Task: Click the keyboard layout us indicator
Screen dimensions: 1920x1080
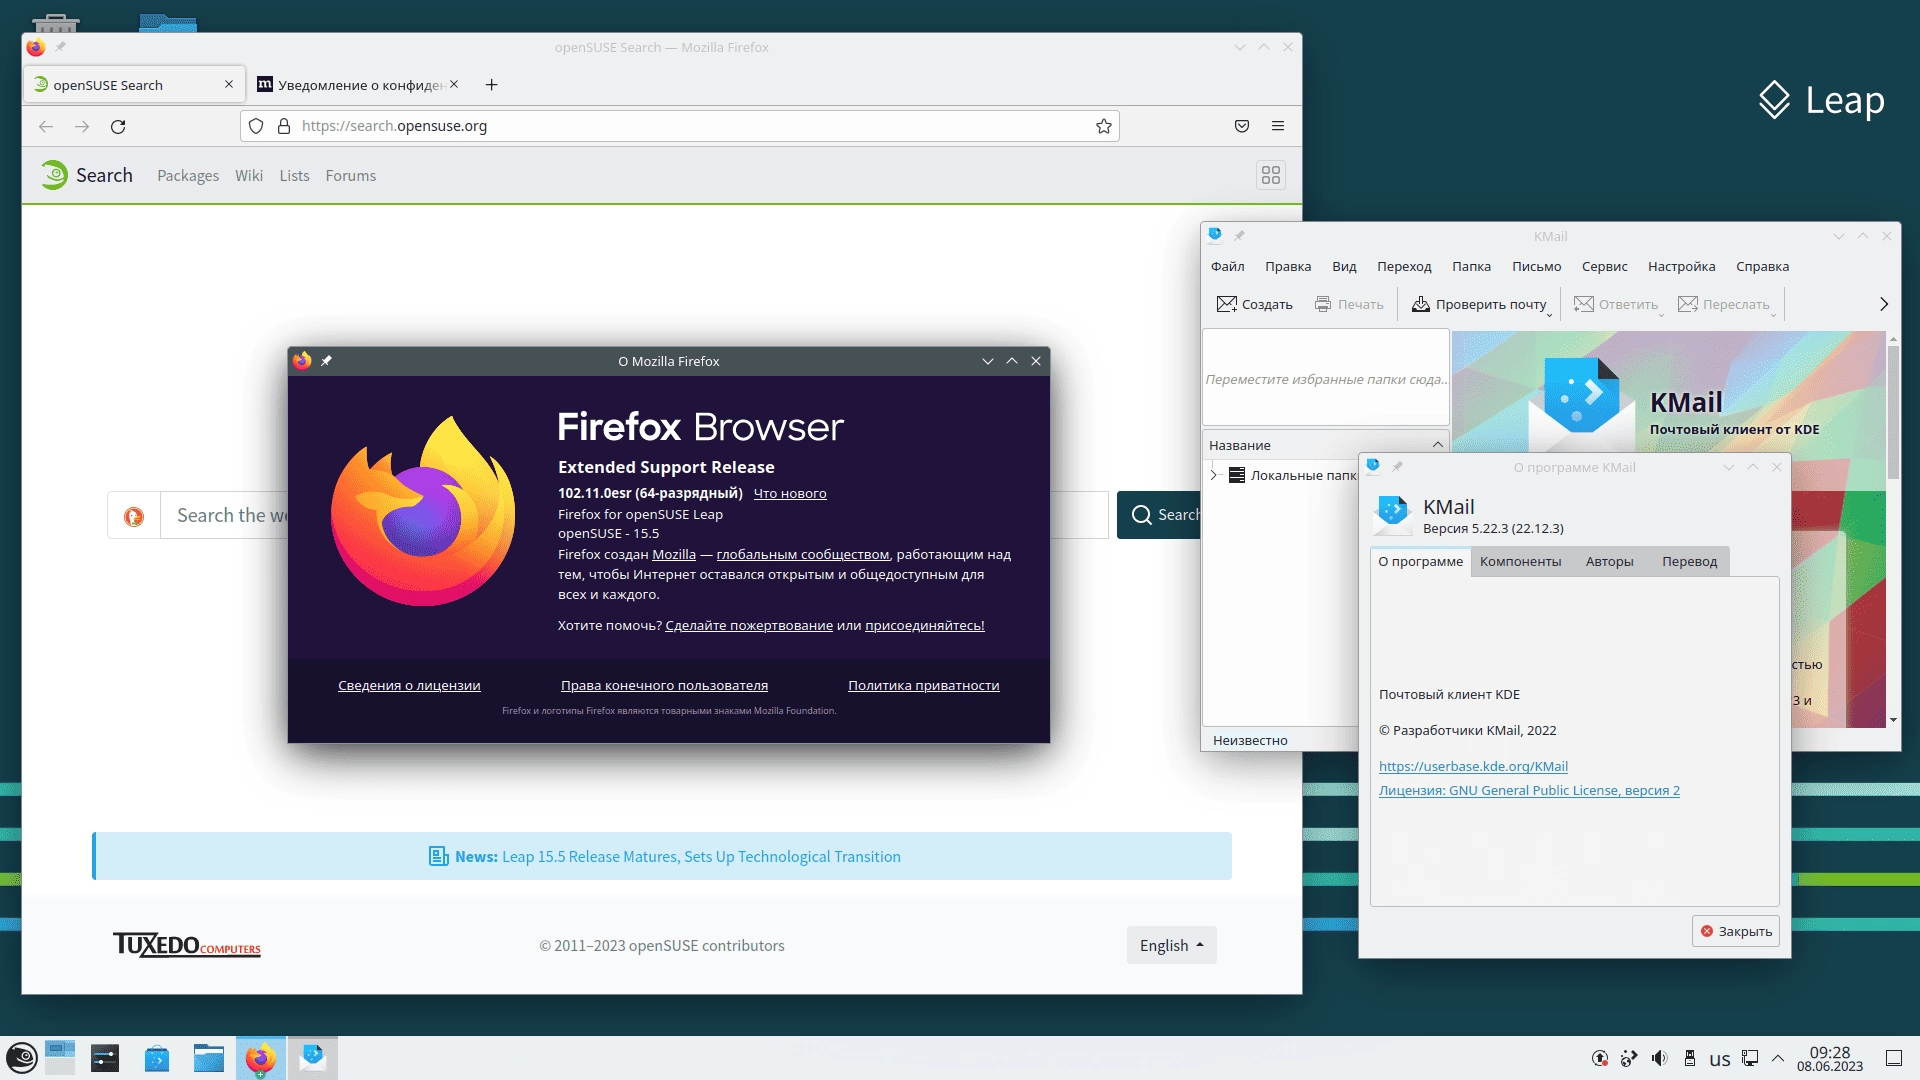Action: 1720,1059
